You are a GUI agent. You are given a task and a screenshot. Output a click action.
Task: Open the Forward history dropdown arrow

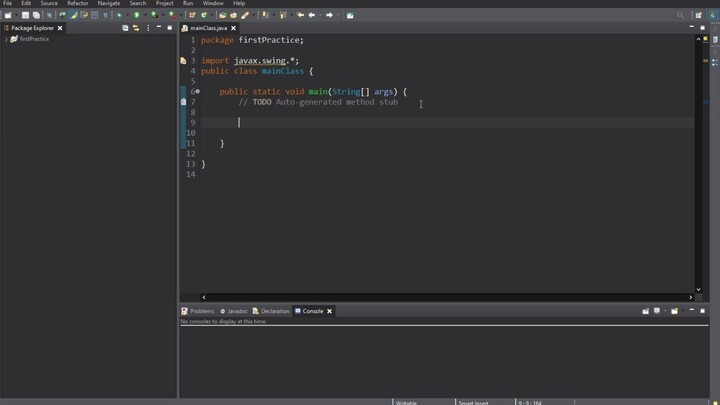coord(338,15)
